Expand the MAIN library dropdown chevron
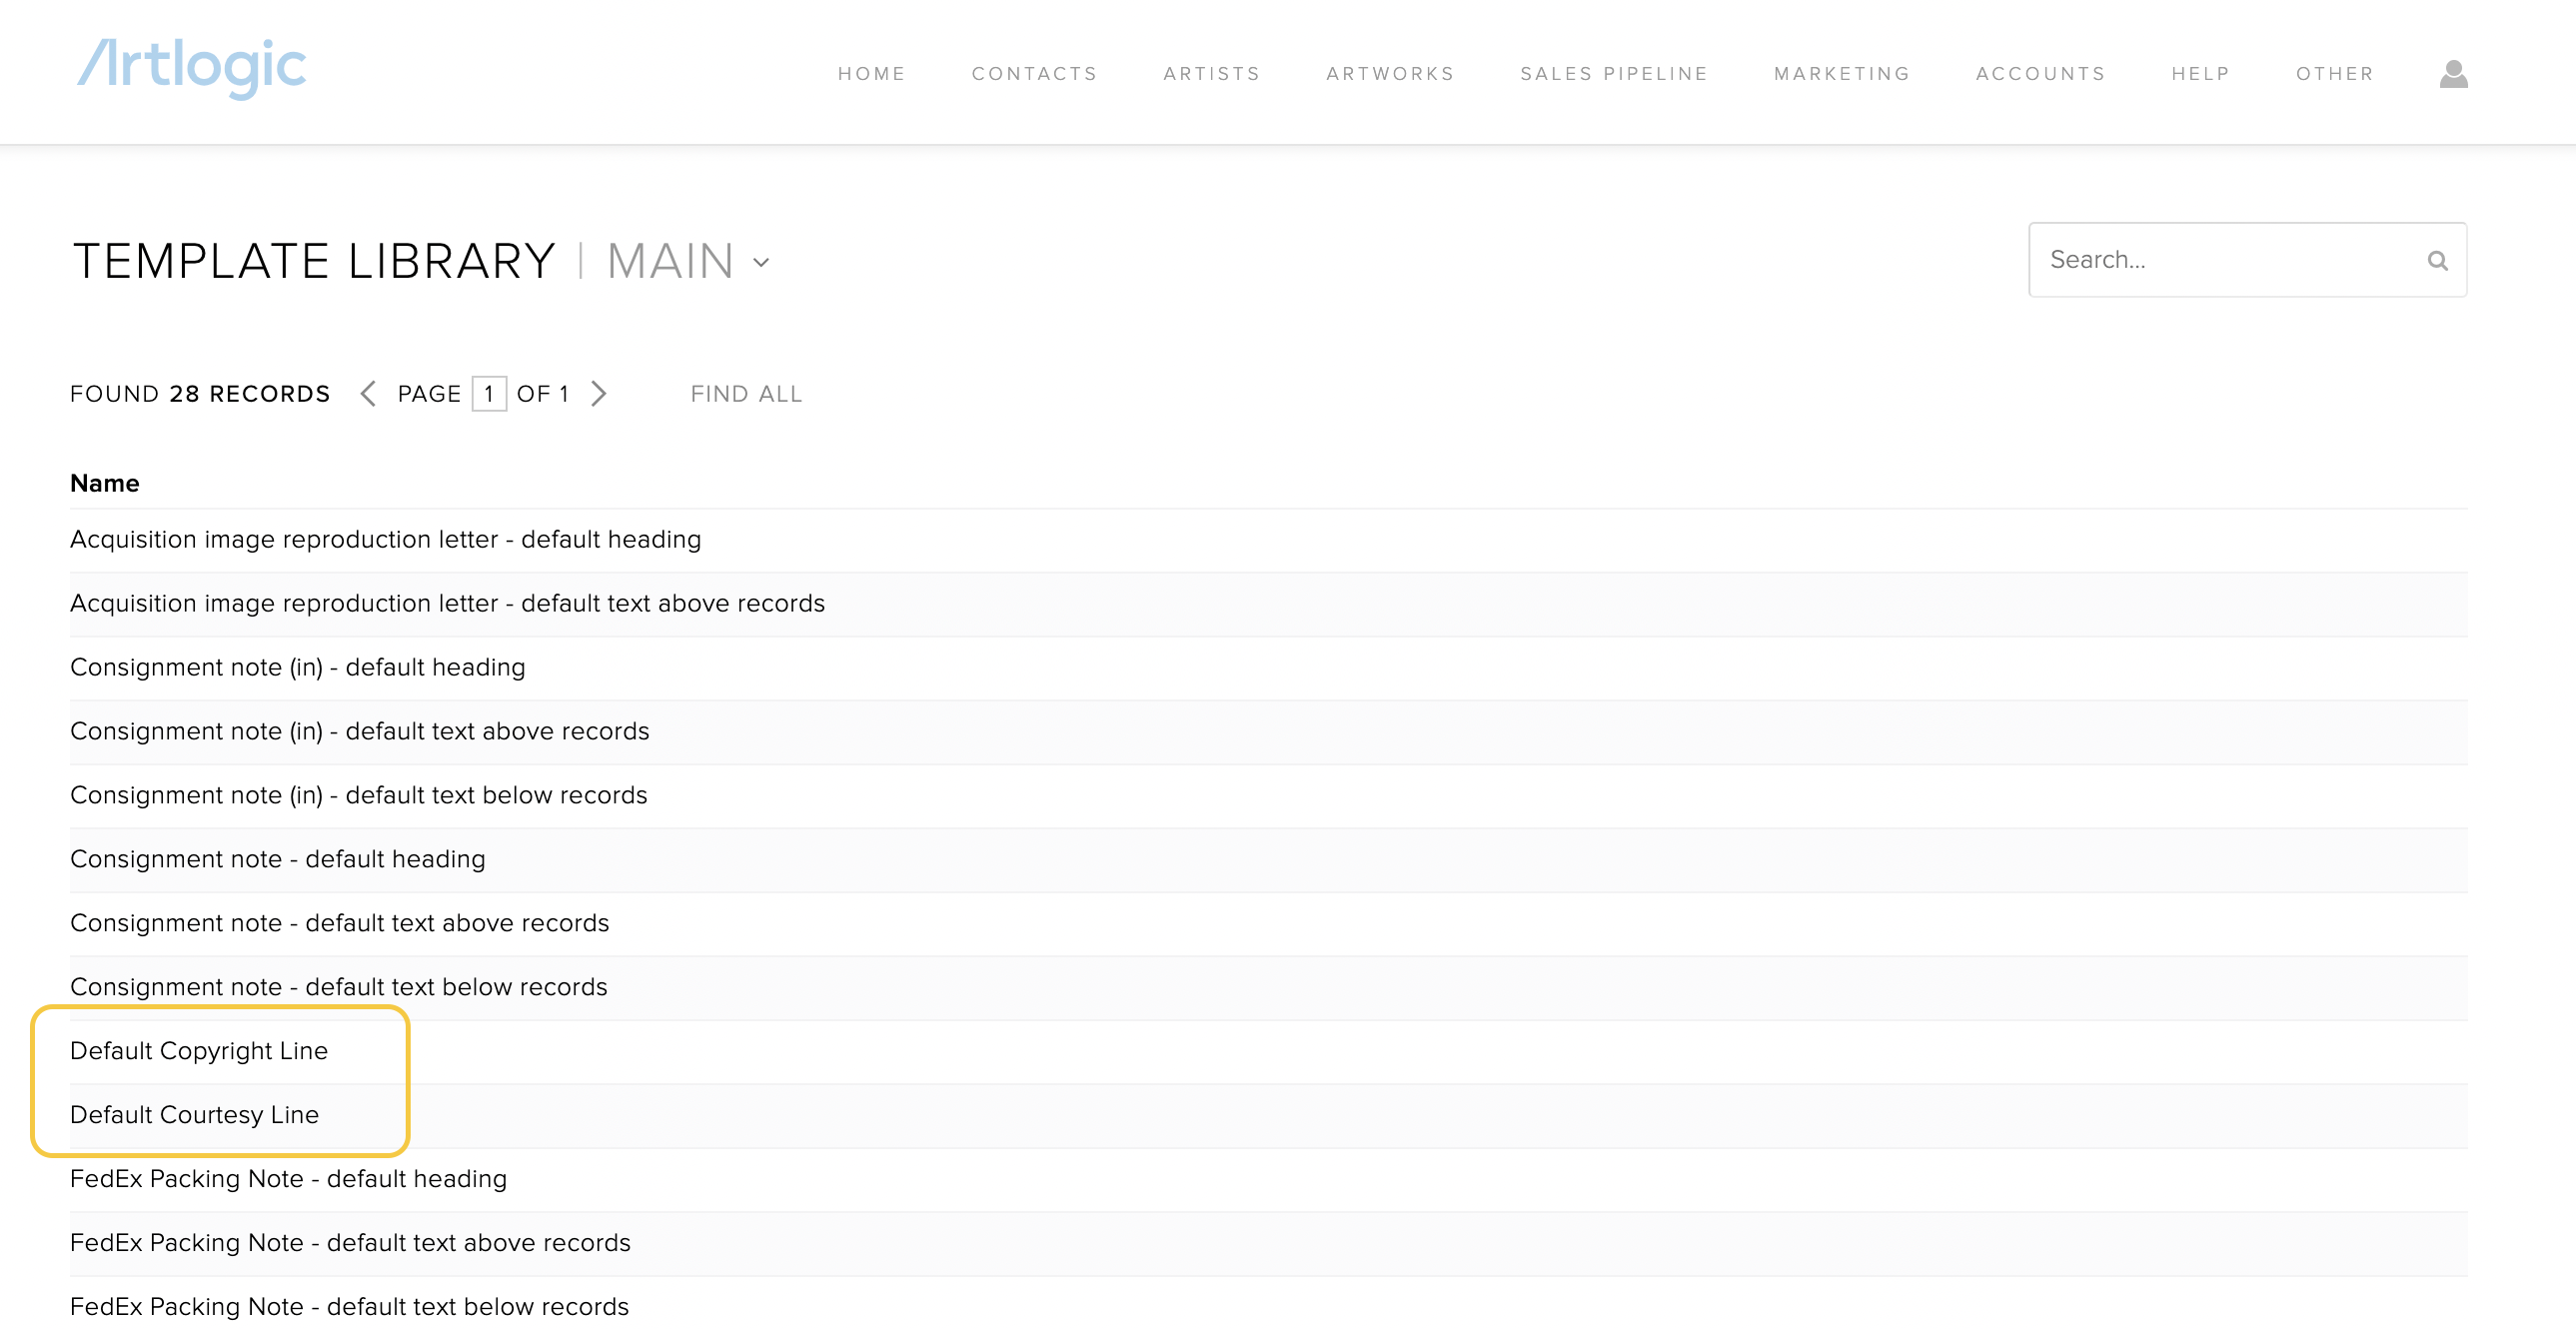 pos(761,263)
